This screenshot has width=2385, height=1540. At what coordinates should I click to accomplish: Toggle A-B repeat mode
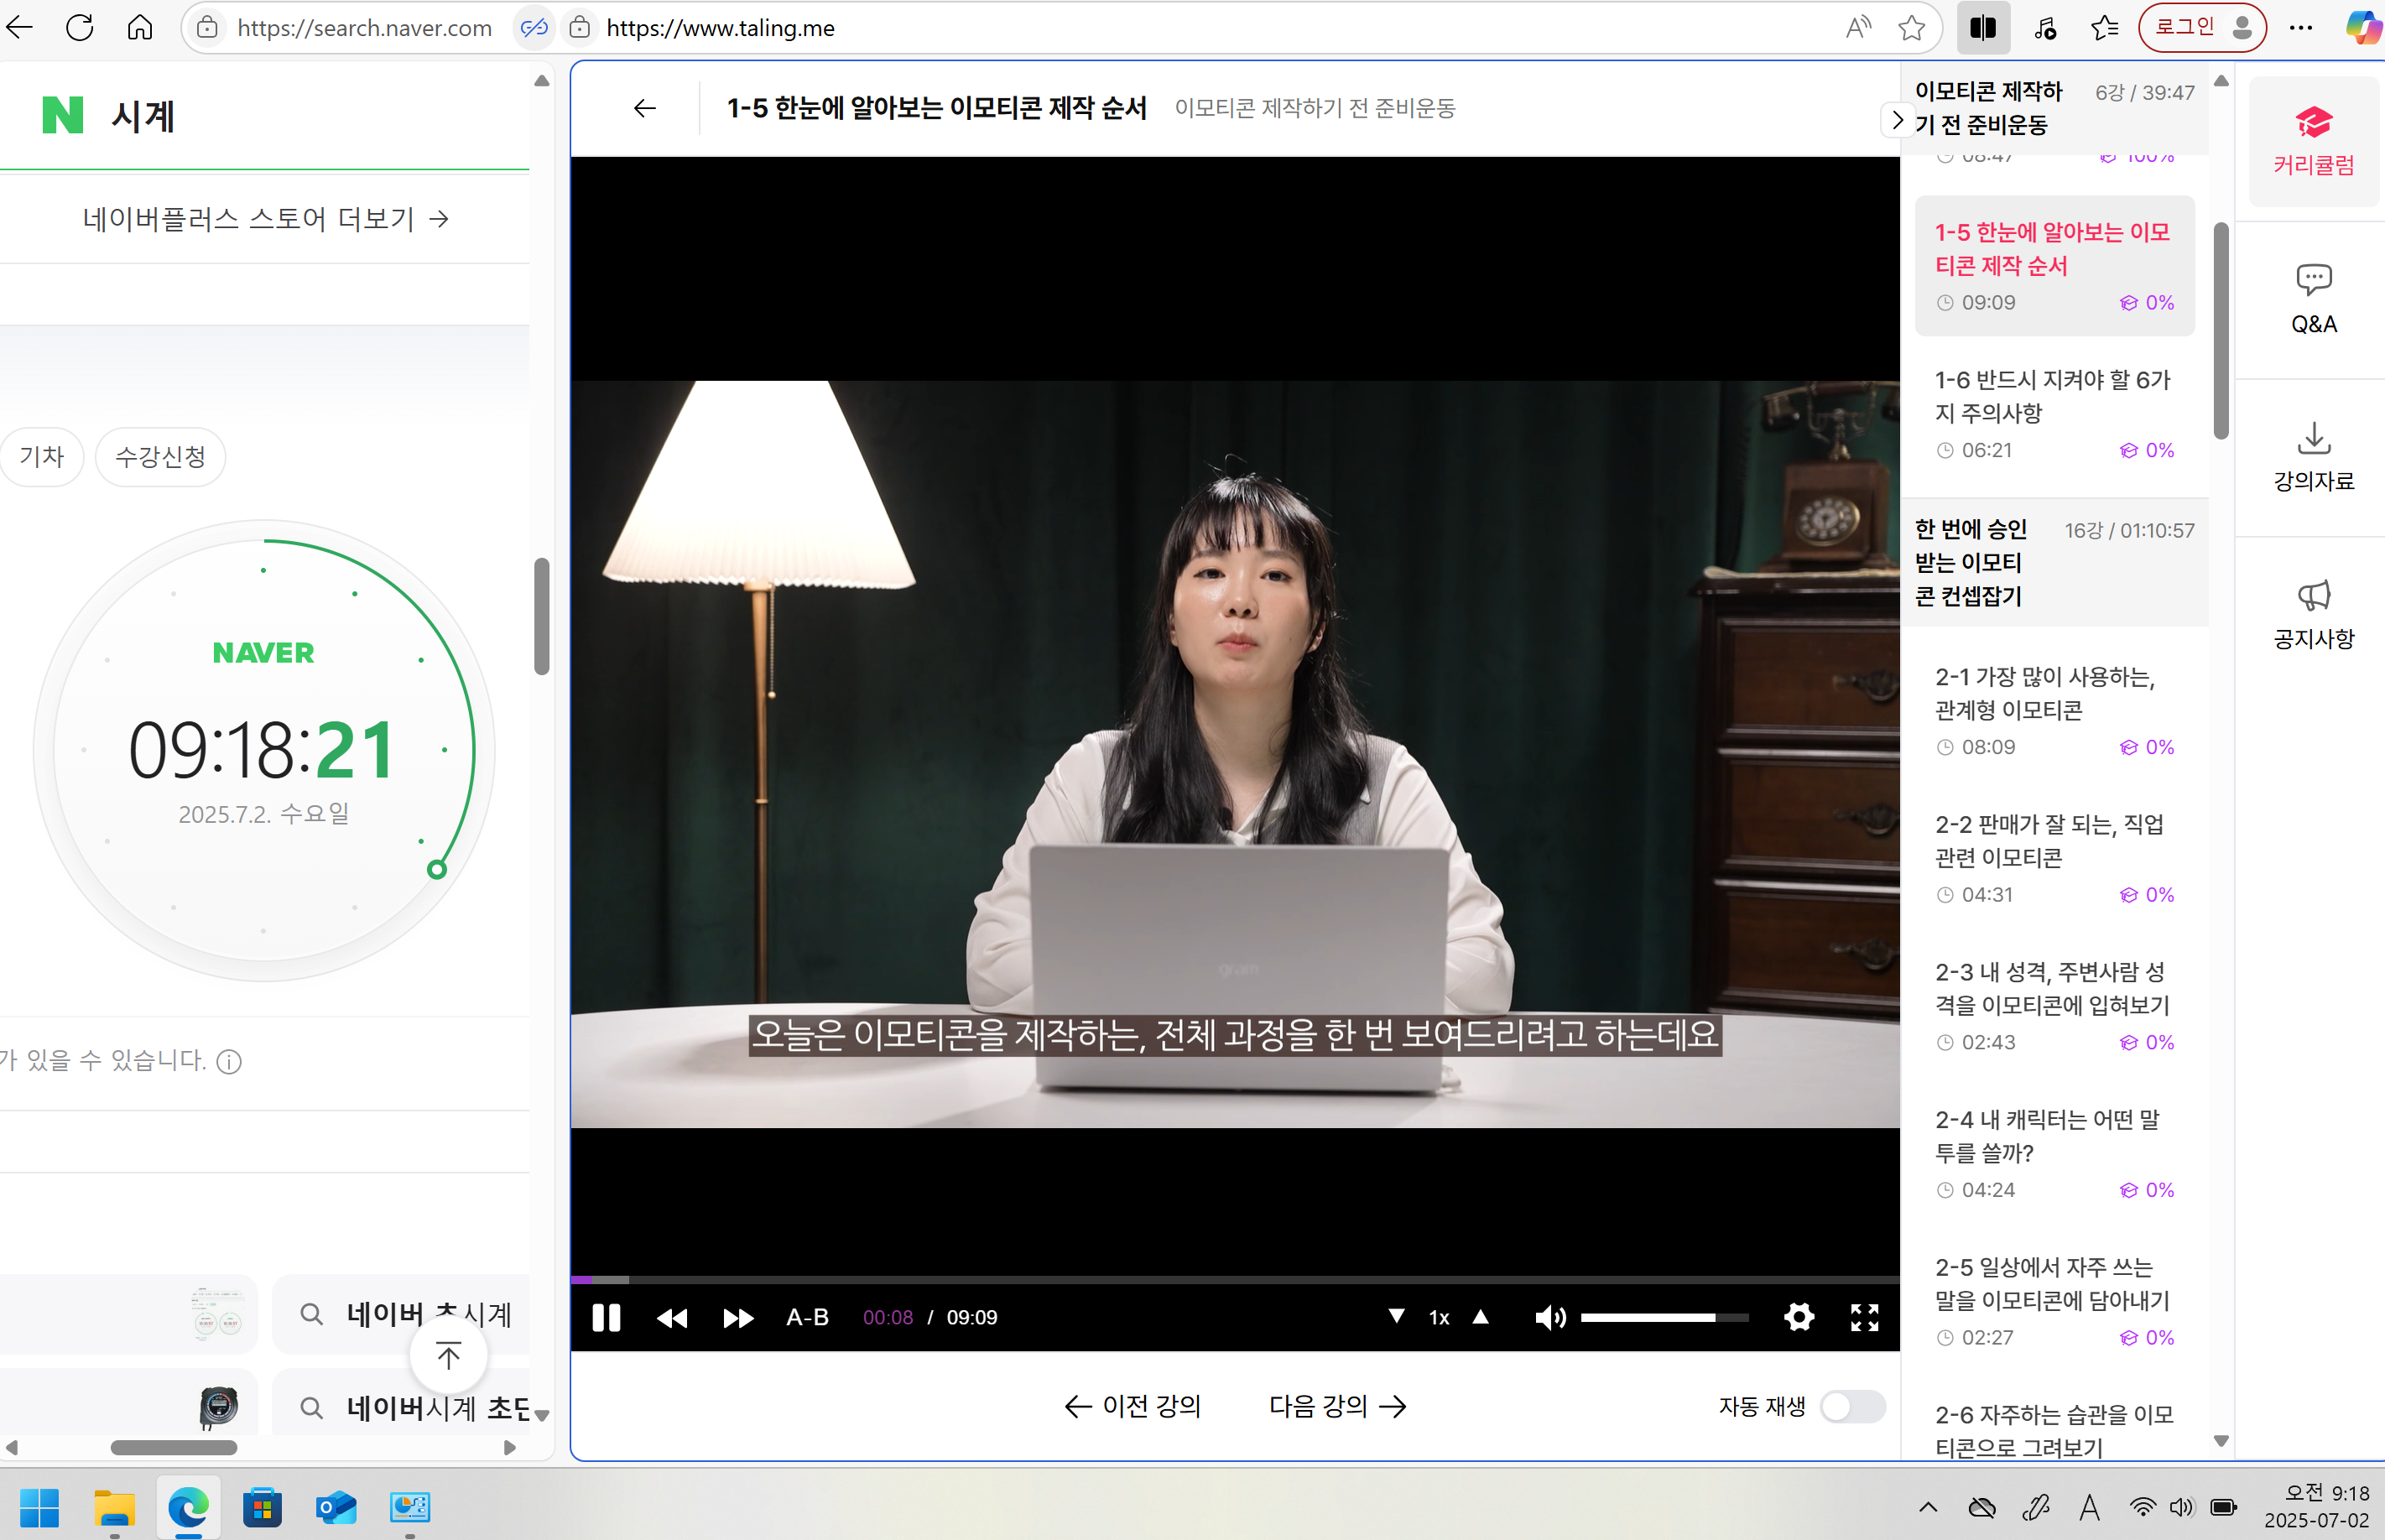coord(807,1317)
